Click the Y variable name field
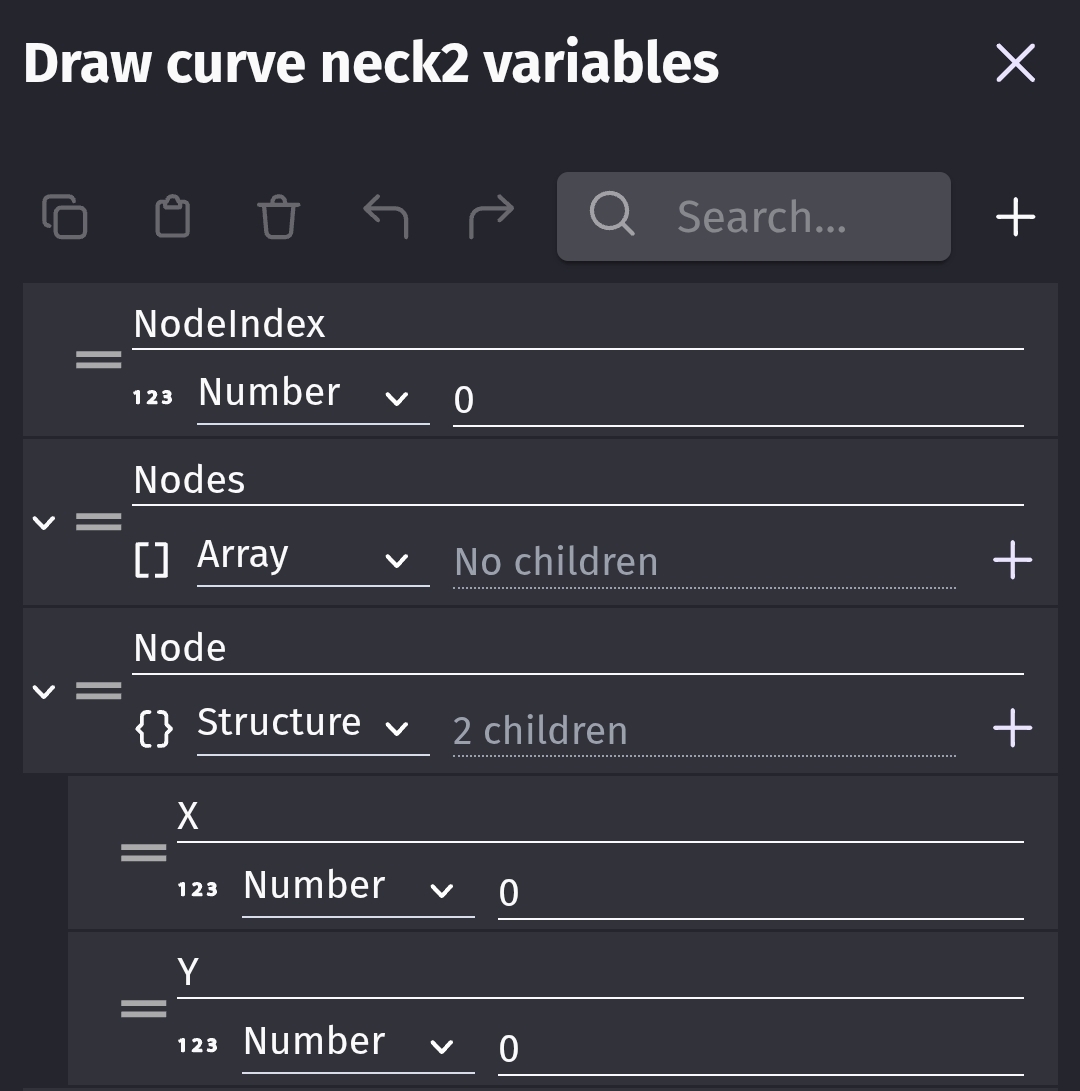This screenshot has width=1080, height=1091. pos(600,972)
